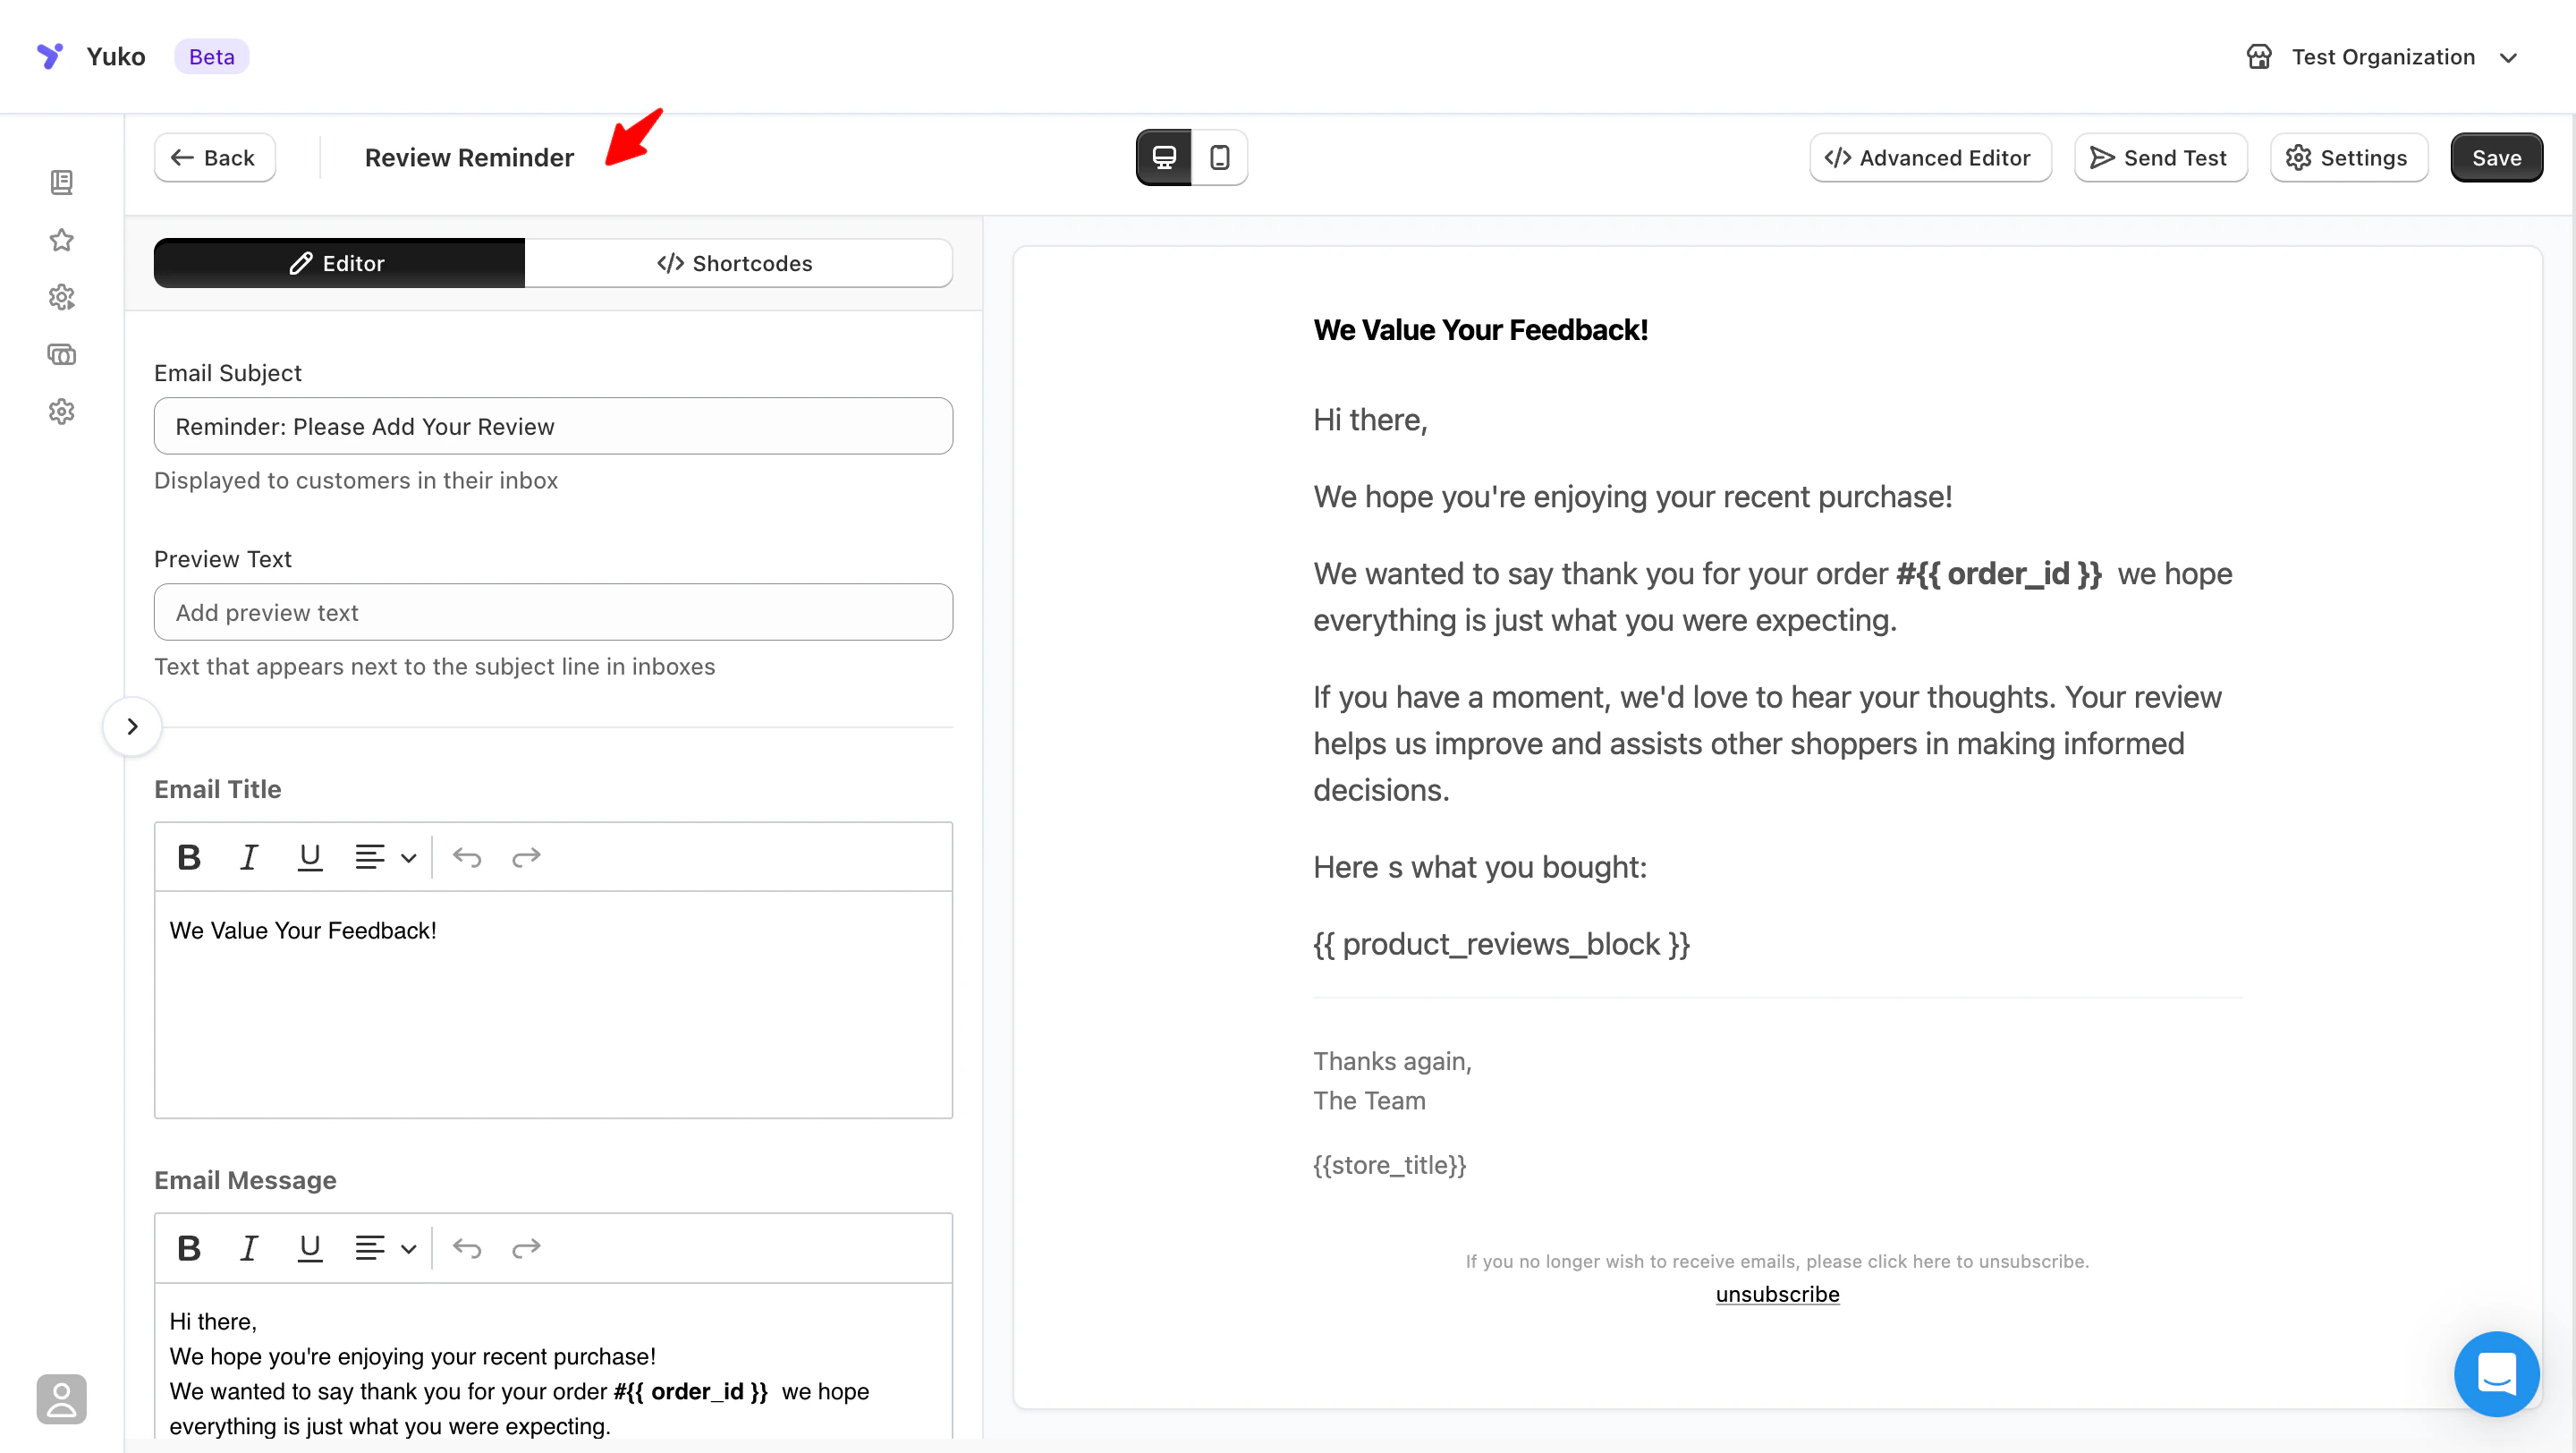Open text alignment dropdown in Email Message

pyautogui.click(x=385, y=1248)
